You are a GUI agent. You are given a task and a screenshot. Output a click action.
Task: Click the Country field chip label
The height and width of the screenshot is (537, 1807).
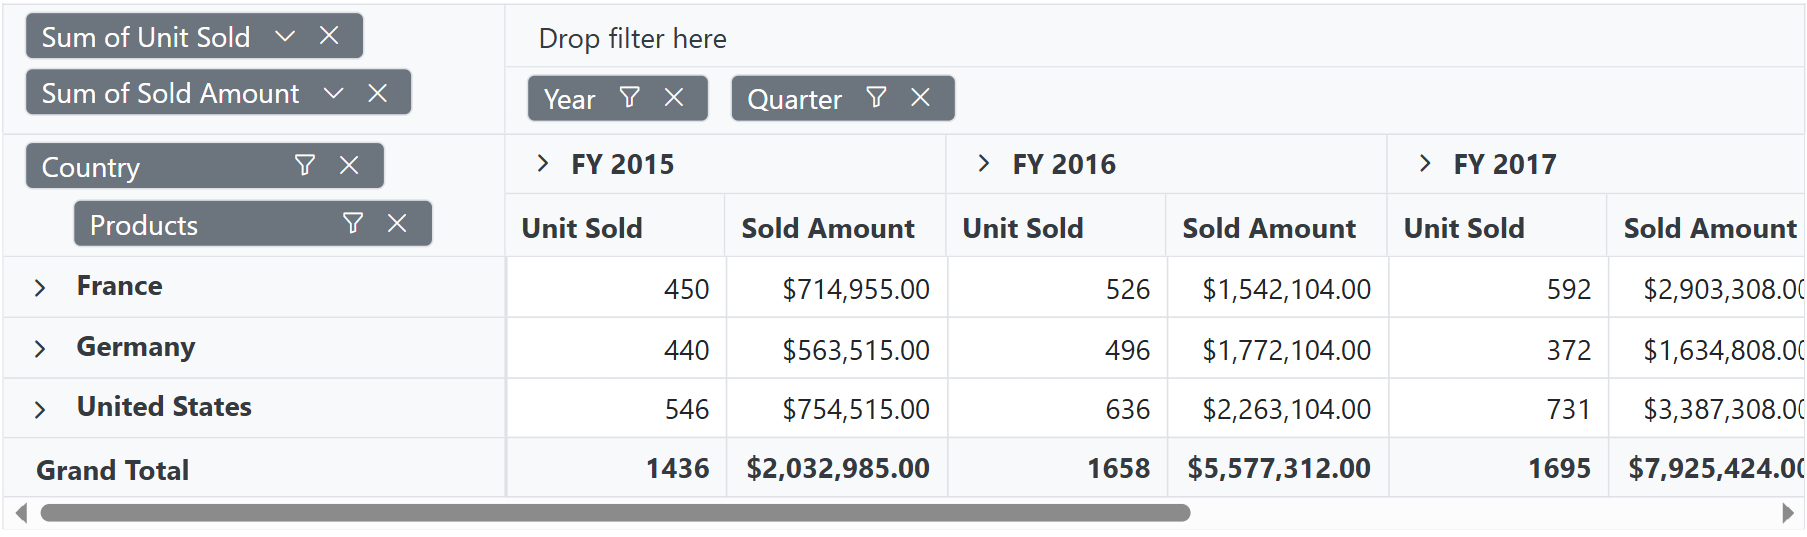click(91, 167)
